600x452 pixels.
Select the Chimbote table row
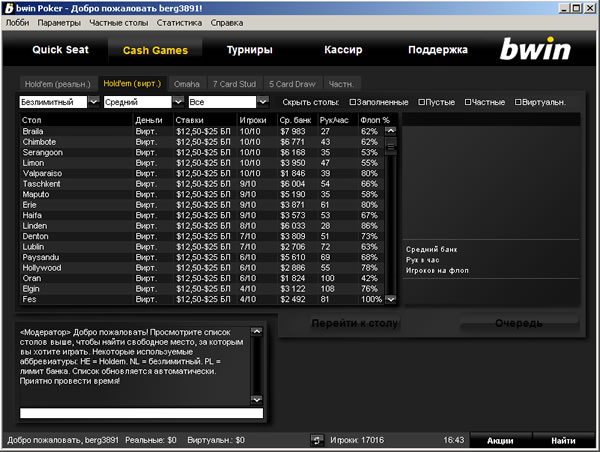202,142
